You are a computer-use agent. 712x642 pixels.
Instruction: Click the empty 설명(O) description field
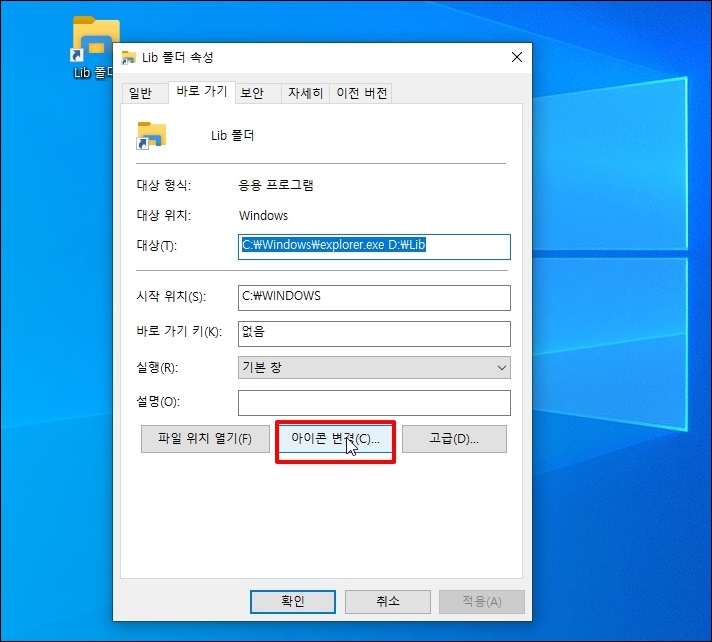pyautogui.click(x=374, y=403)
